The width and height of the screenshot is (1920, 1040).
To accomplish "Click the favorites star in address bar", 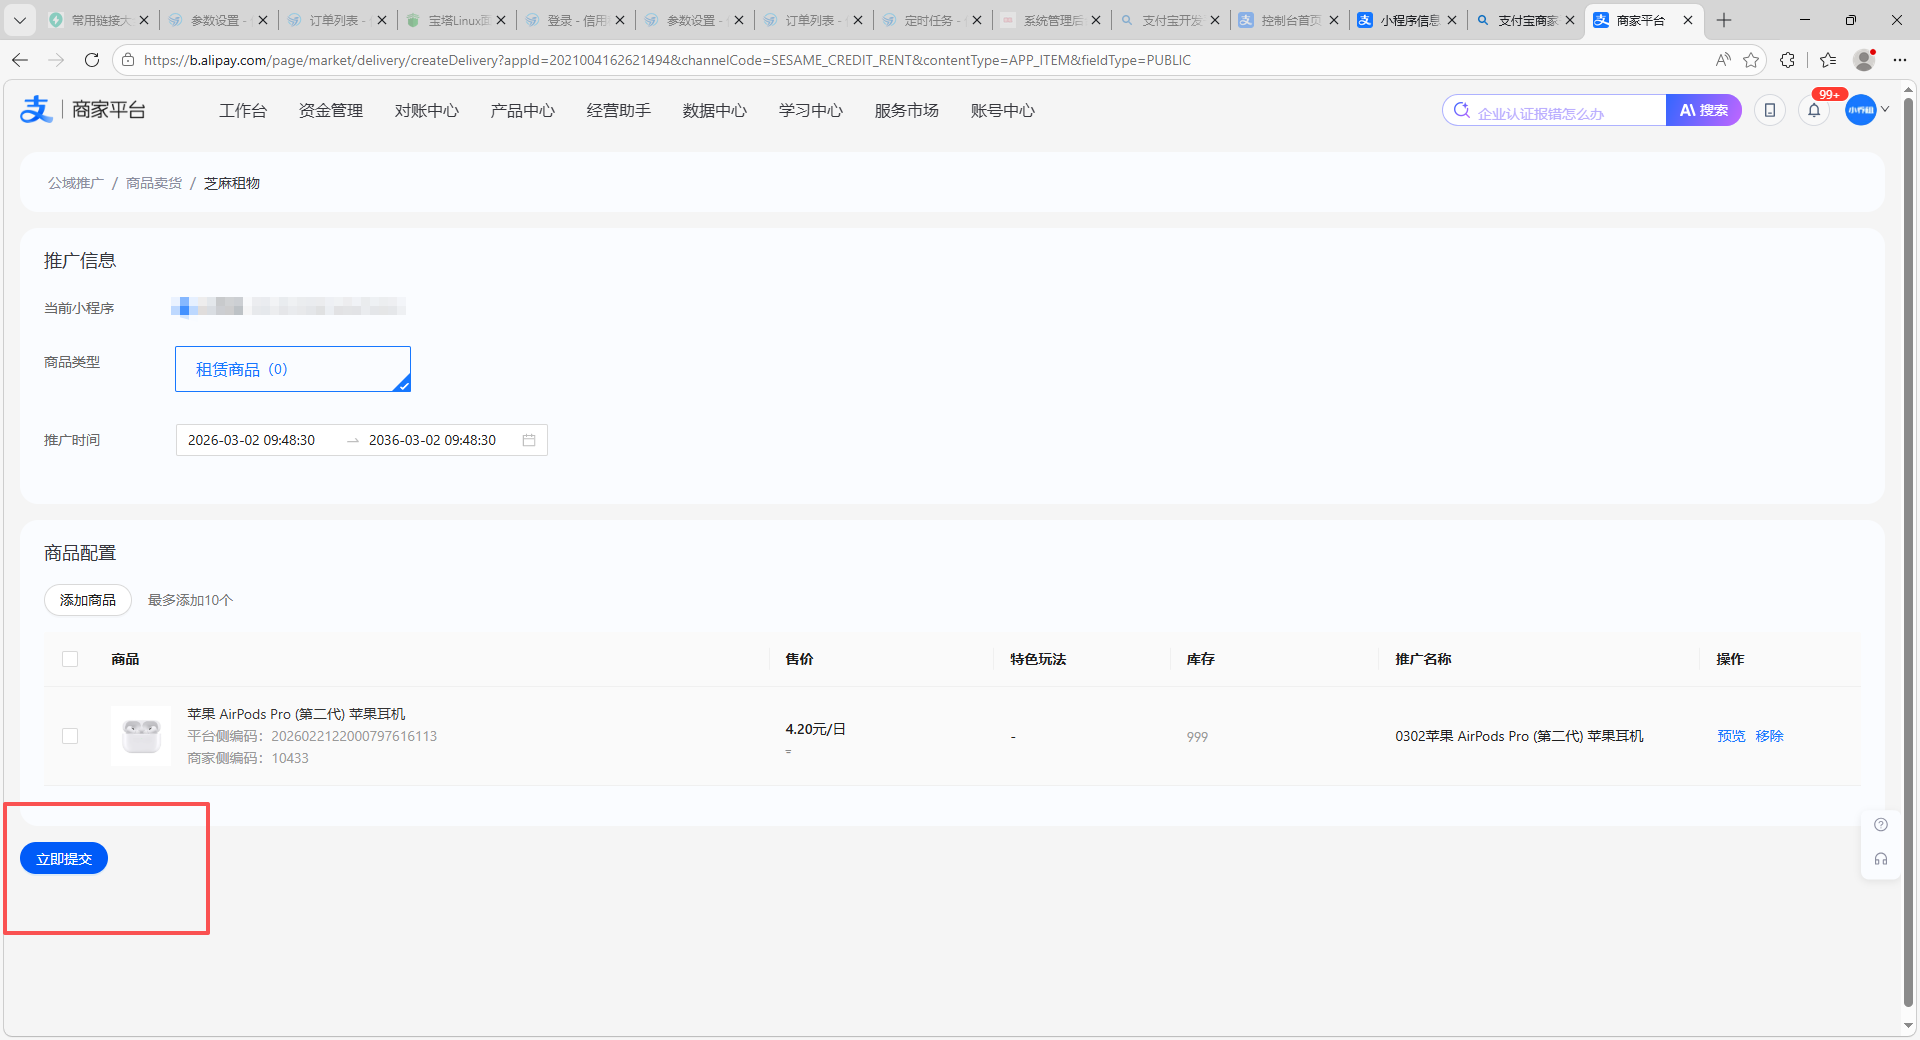I will 1751,60.
